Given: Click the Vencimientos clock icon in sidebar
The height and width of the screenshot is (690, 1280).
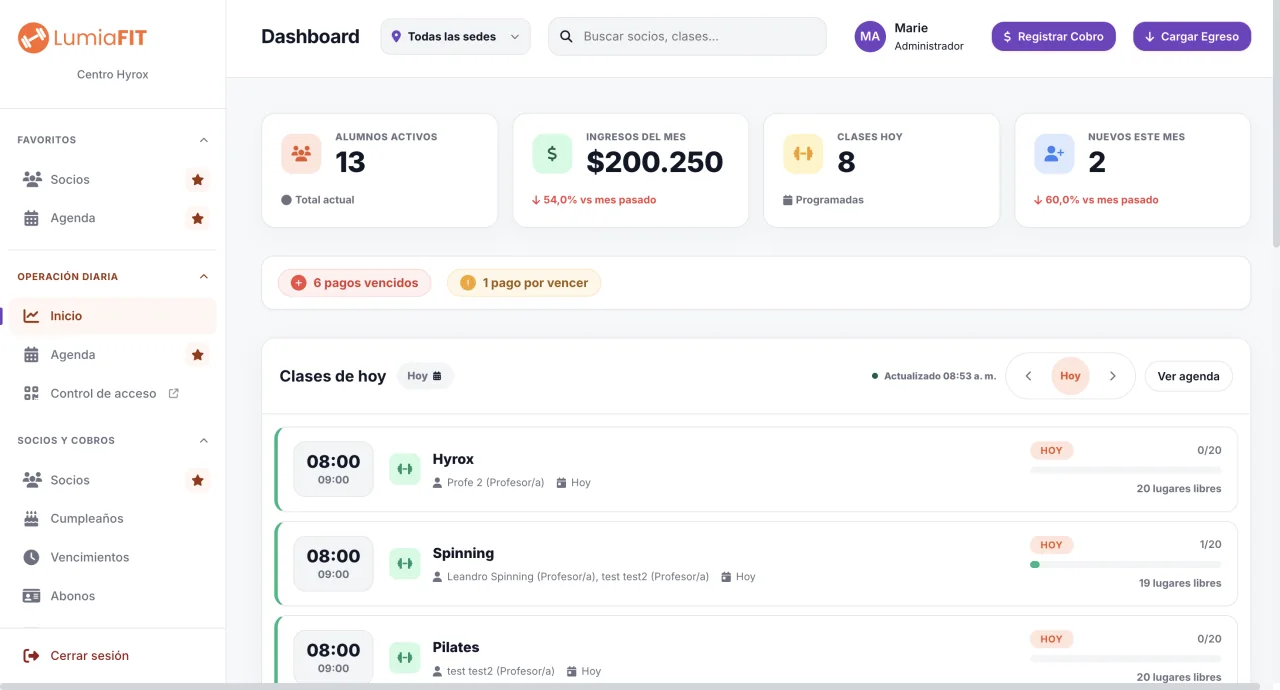Looking at the screenshot, I should 31,557.
